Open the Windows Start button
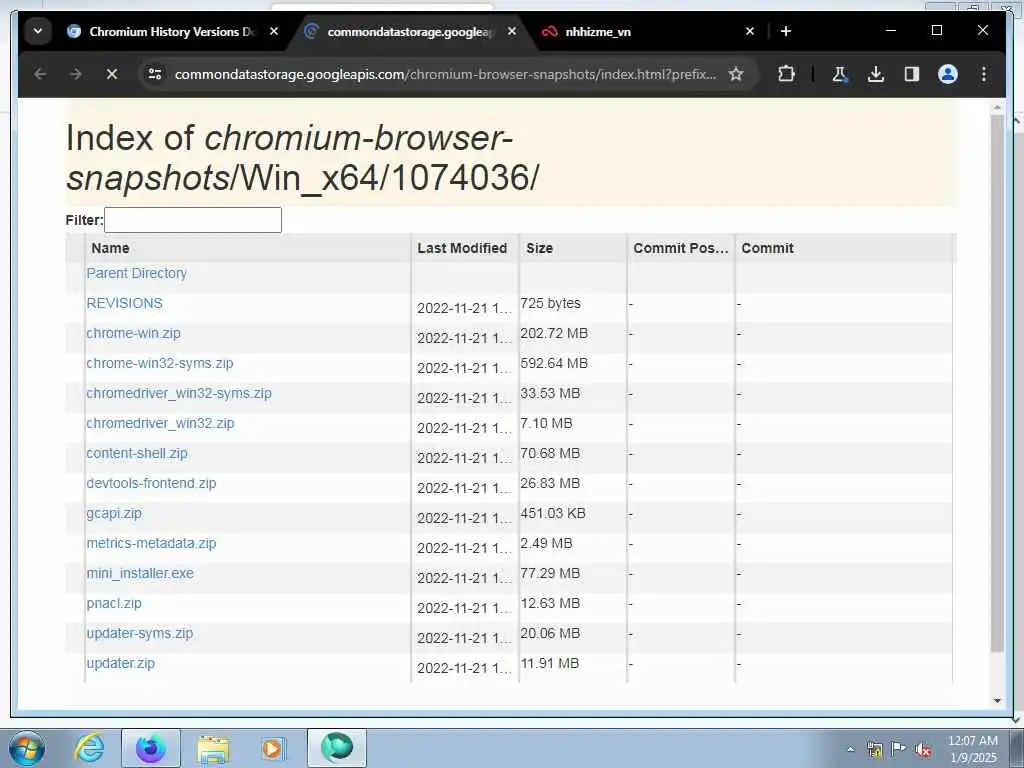 point(27,748)
